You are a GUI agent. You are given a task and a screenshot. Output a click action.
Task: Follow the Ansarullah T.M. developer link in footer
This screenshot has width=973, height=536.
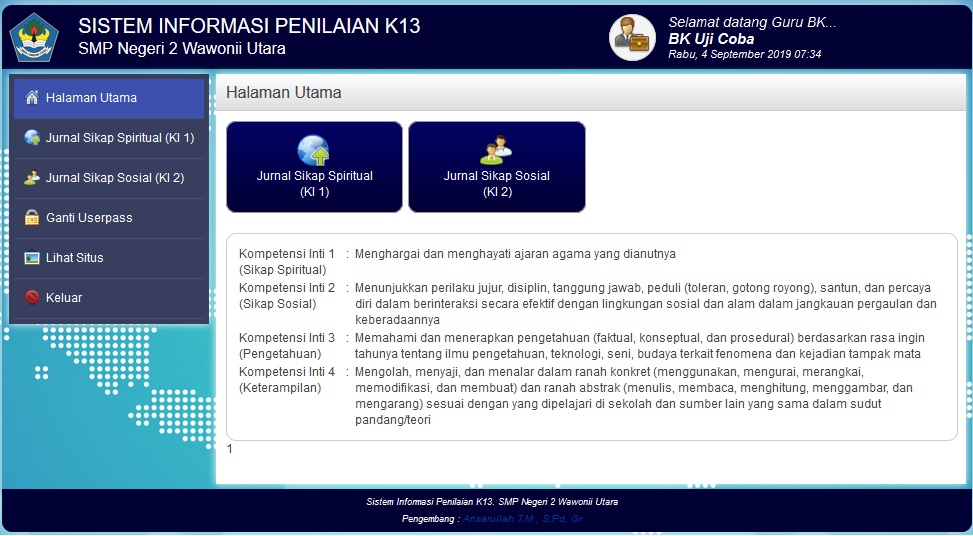pos(522,520)
